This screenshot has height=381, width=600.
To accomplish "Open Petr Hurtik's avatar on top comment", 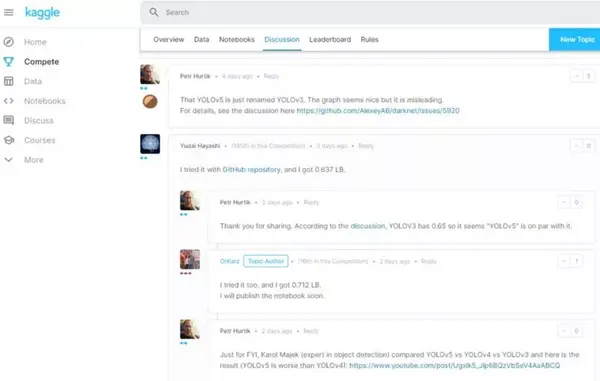I will [x=150, y=74].
